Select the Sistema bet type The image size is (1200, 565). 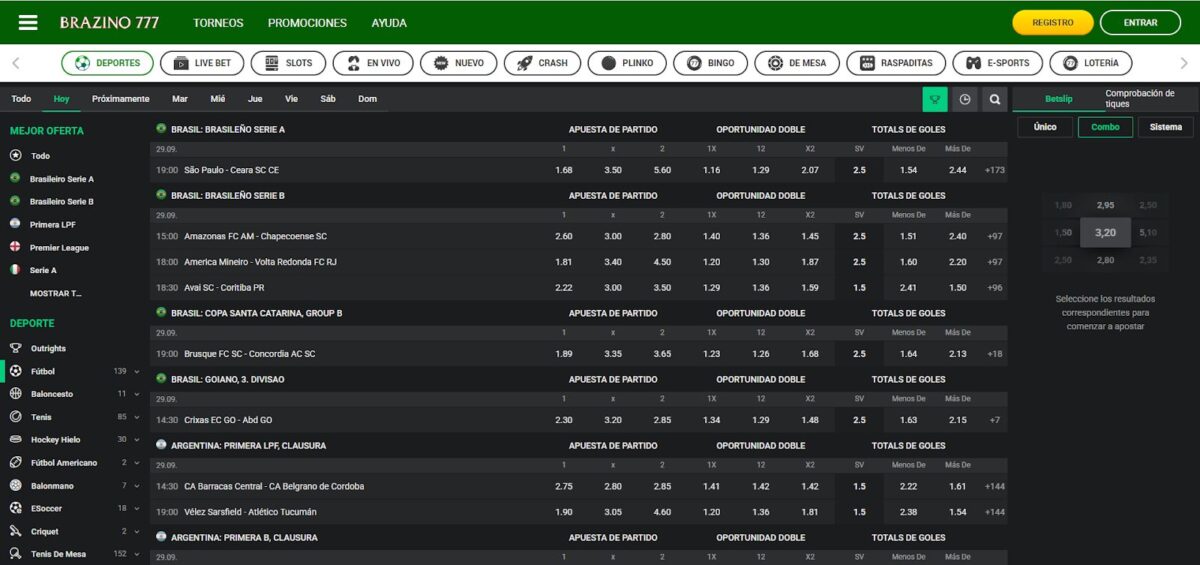pyautogui.click(x=1165, y=127)
